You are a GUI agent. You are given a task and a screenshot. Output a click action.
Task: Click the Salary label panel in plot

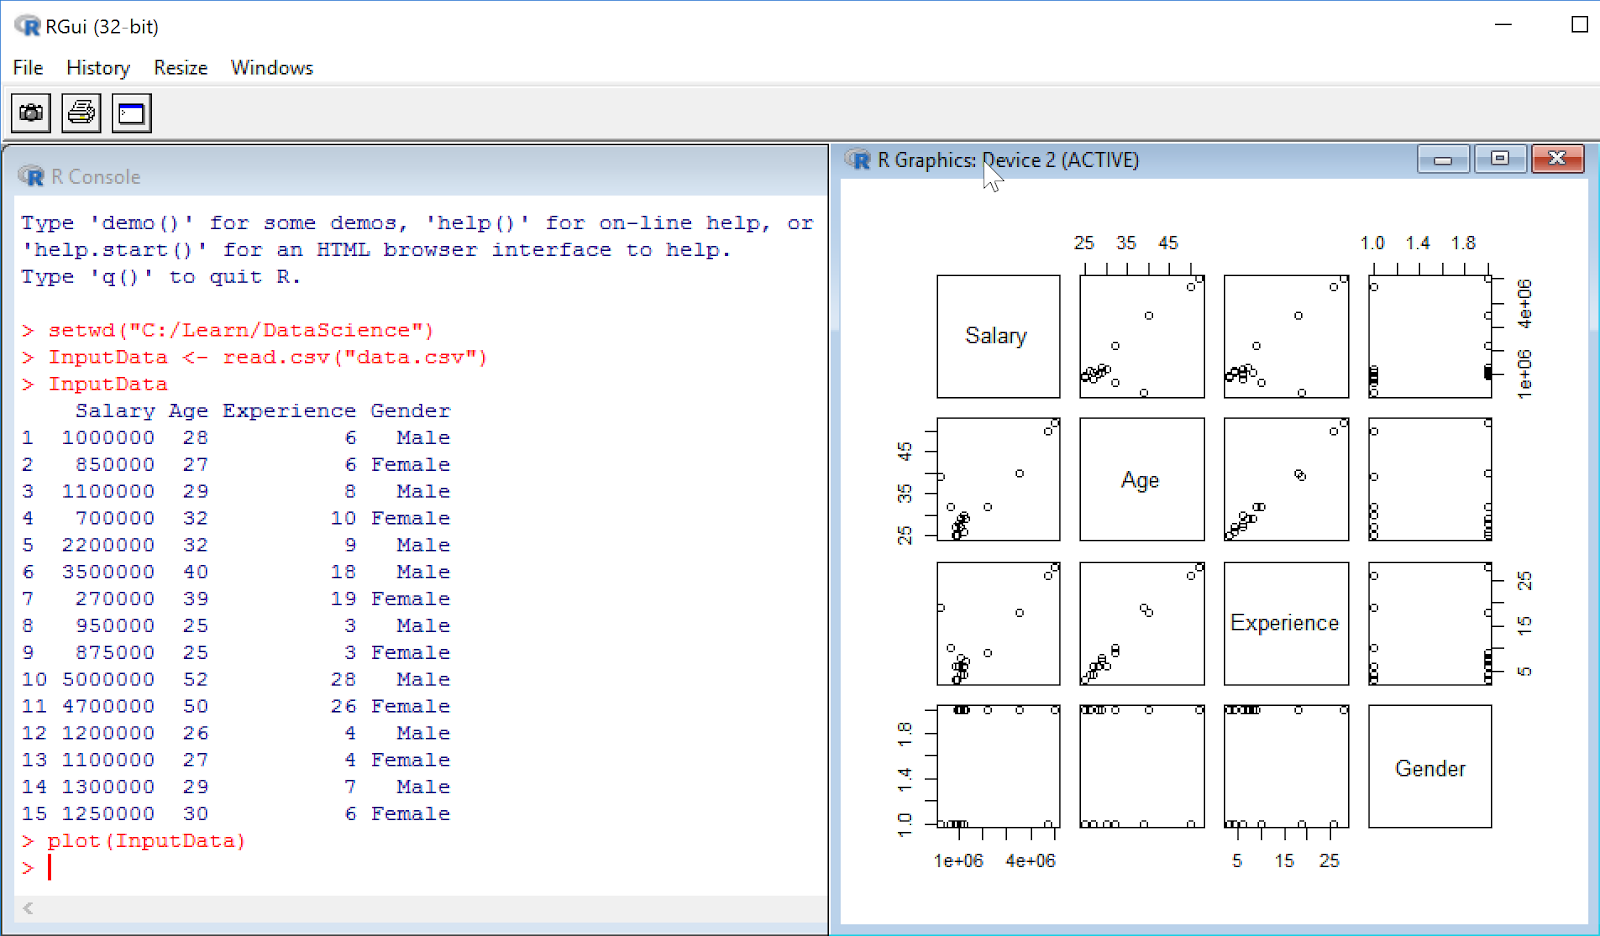point(998,336)
